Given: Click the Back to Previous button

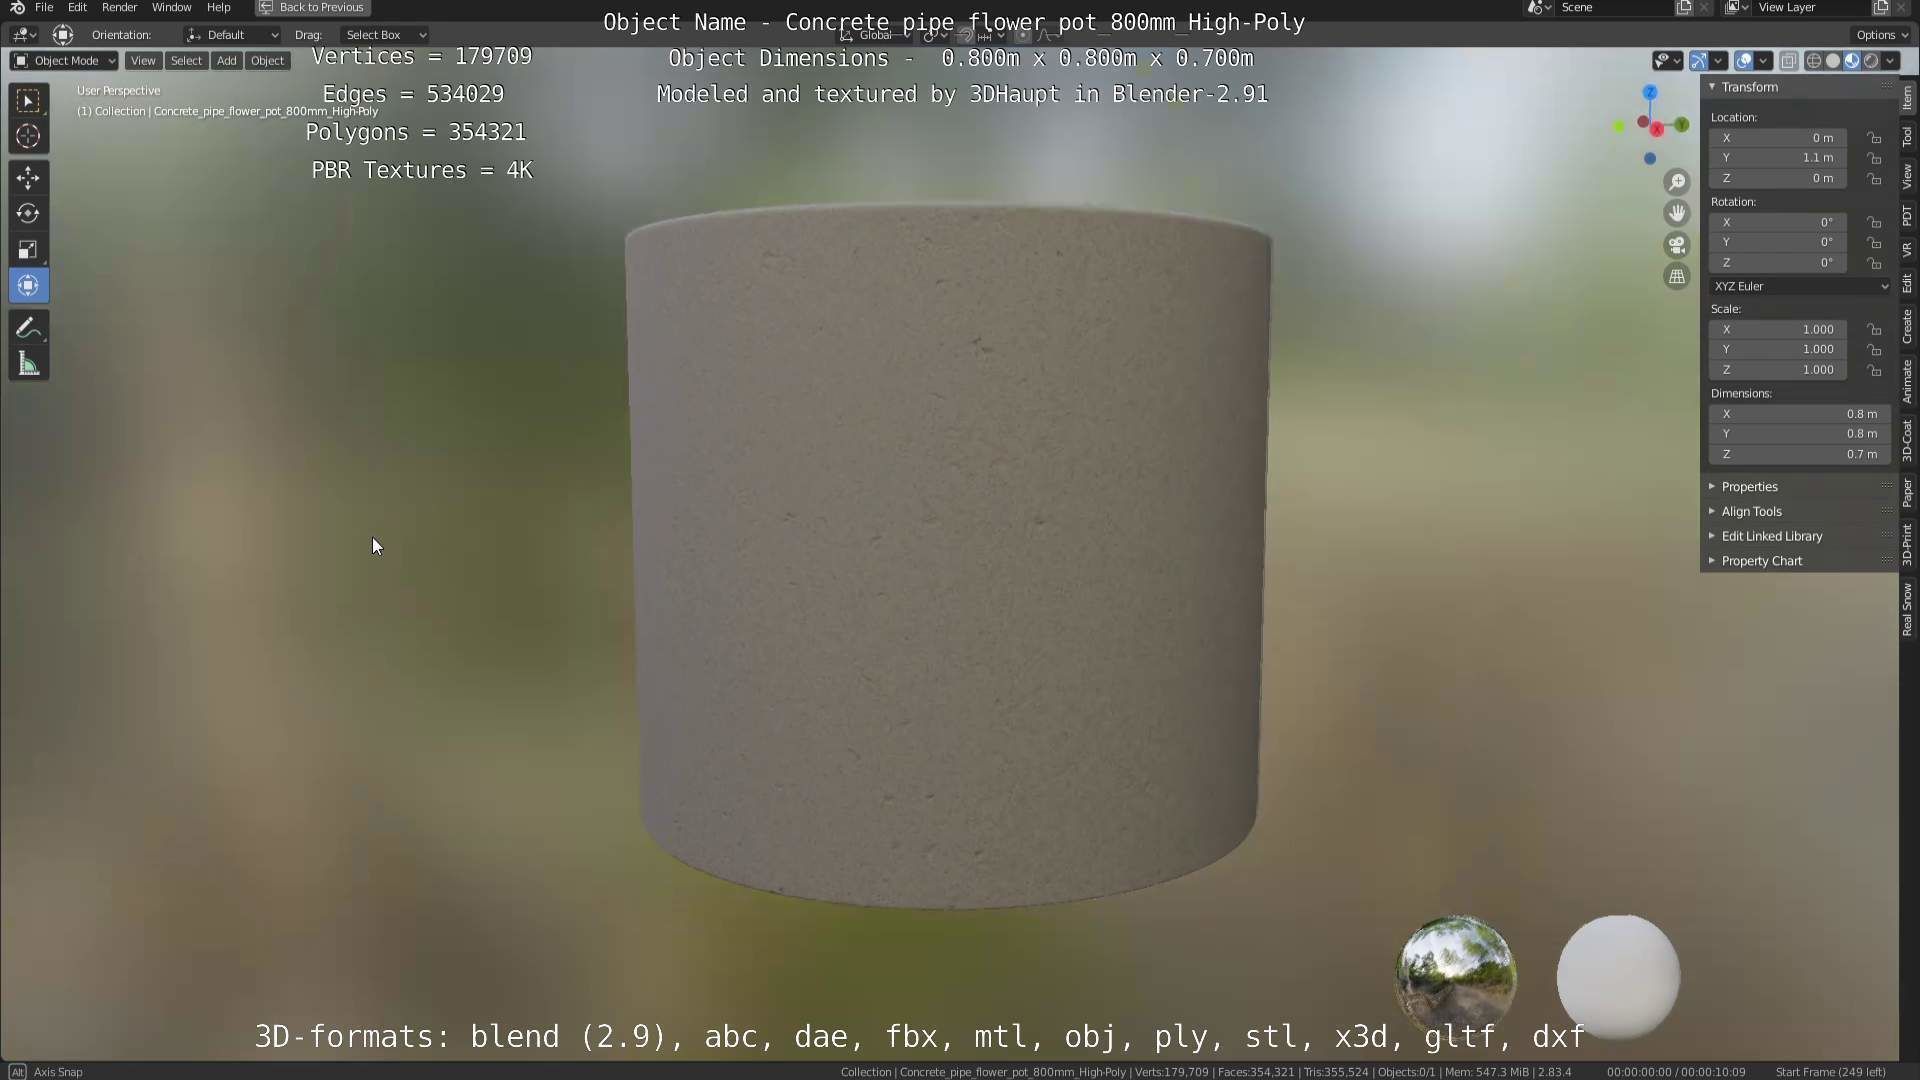Looking at the screenshot, I should 312,7.
